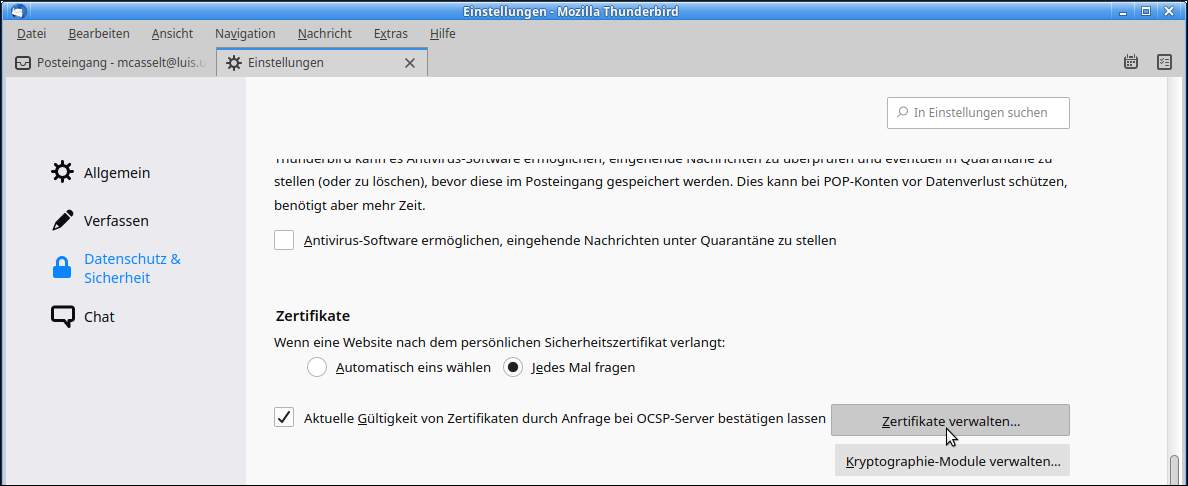The width and height of the screenshot is (1188, 486).
Task: Uncheck OCSP-Server validity checkbox
Action: coord(284,417)
